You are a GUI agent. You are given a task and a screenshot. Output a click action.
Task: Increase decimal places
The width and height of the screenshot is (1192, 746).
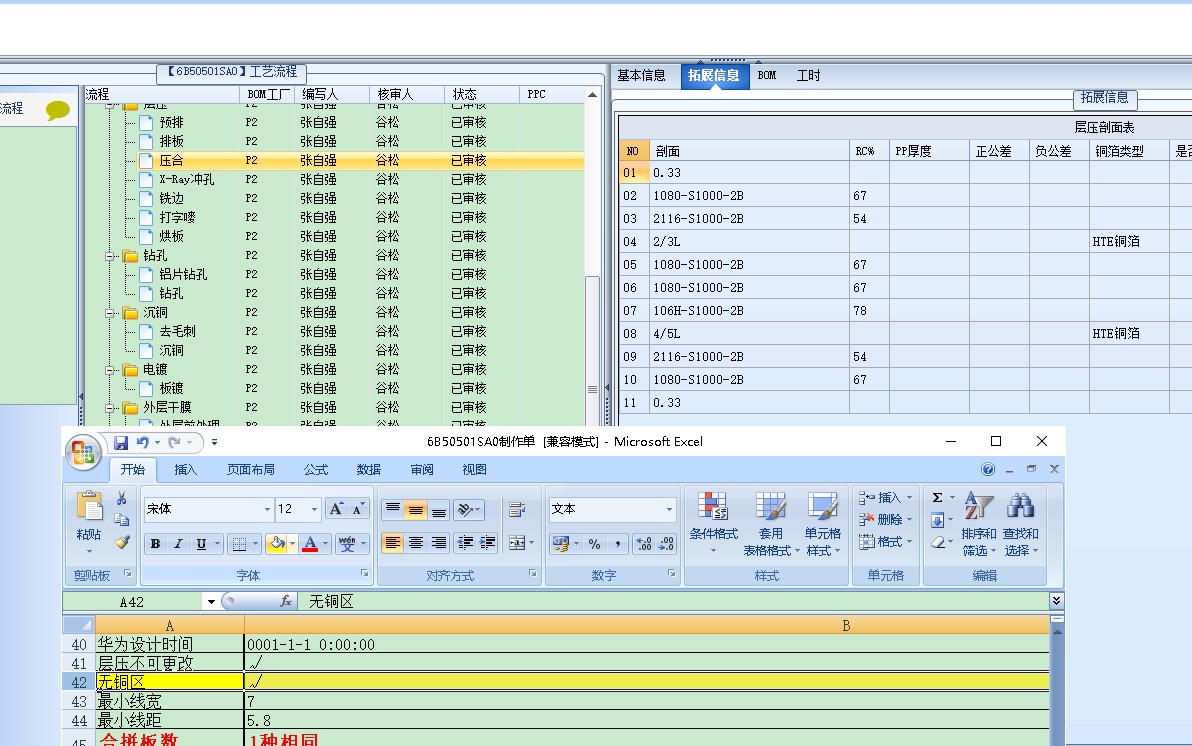coord(644,544)
